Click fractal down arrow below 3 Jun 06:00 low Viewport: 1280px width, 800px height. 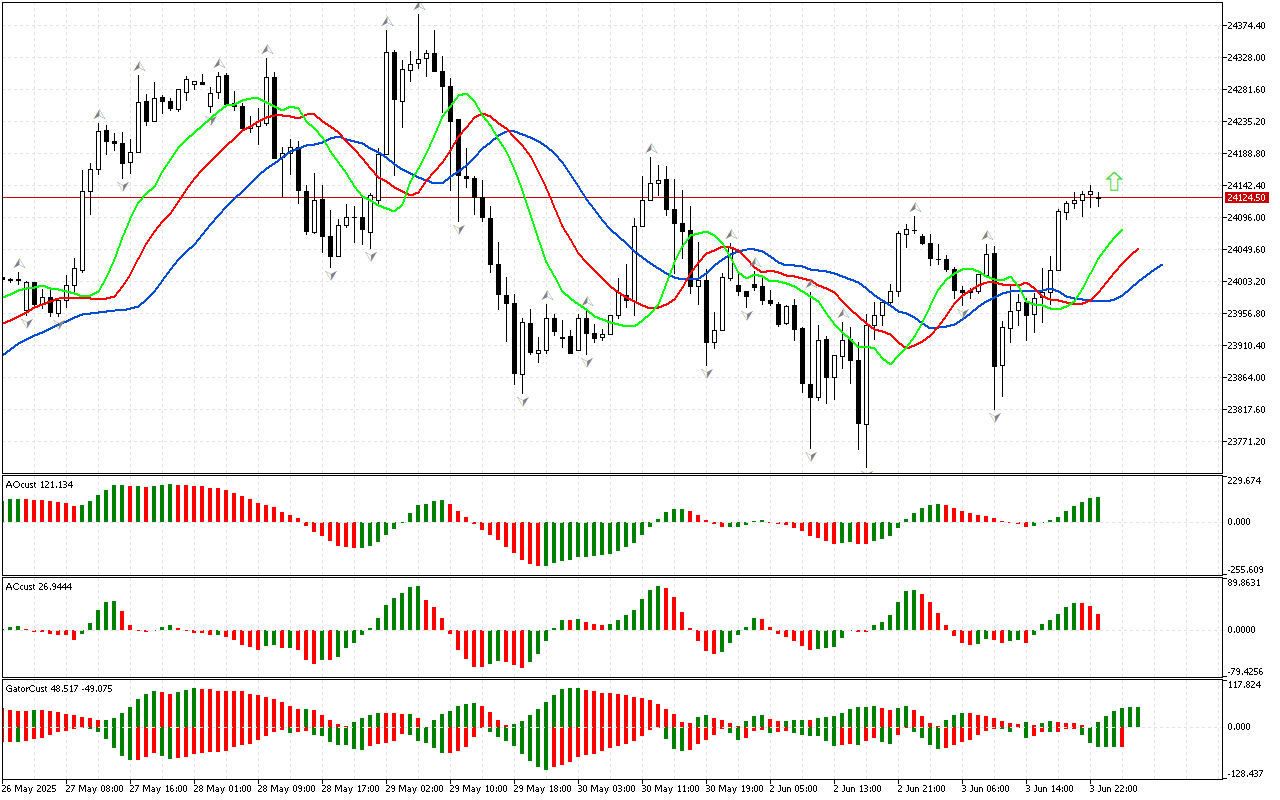tap(996, 415)
